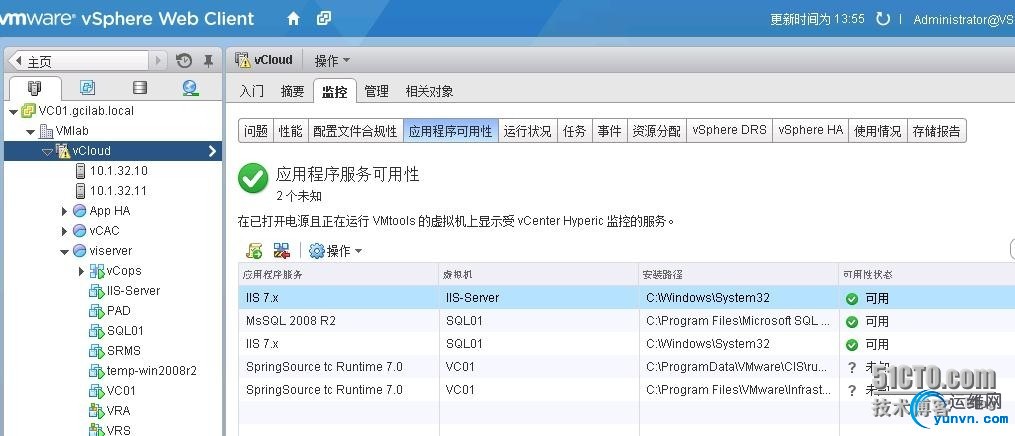Switch to the vSphere HA sub-tab
Viewport: 1015px width, 436px height.
click(x=810, y=131)
